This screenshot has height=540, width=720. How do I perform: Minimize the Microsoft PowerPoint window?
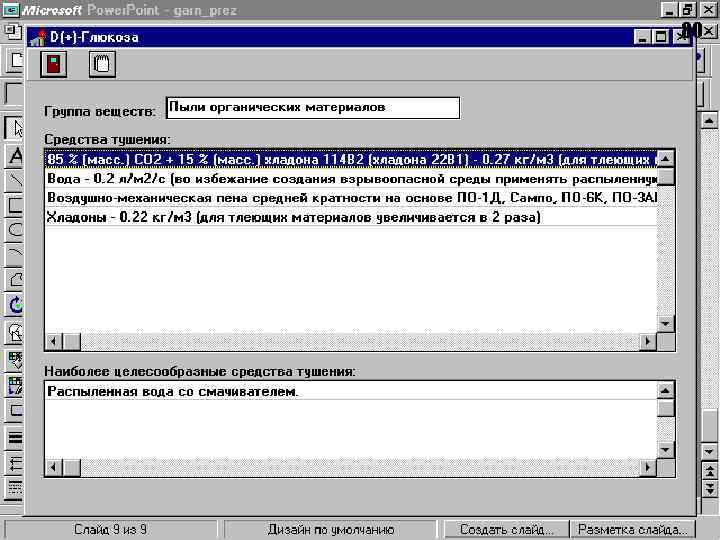[x=669, y=10]
